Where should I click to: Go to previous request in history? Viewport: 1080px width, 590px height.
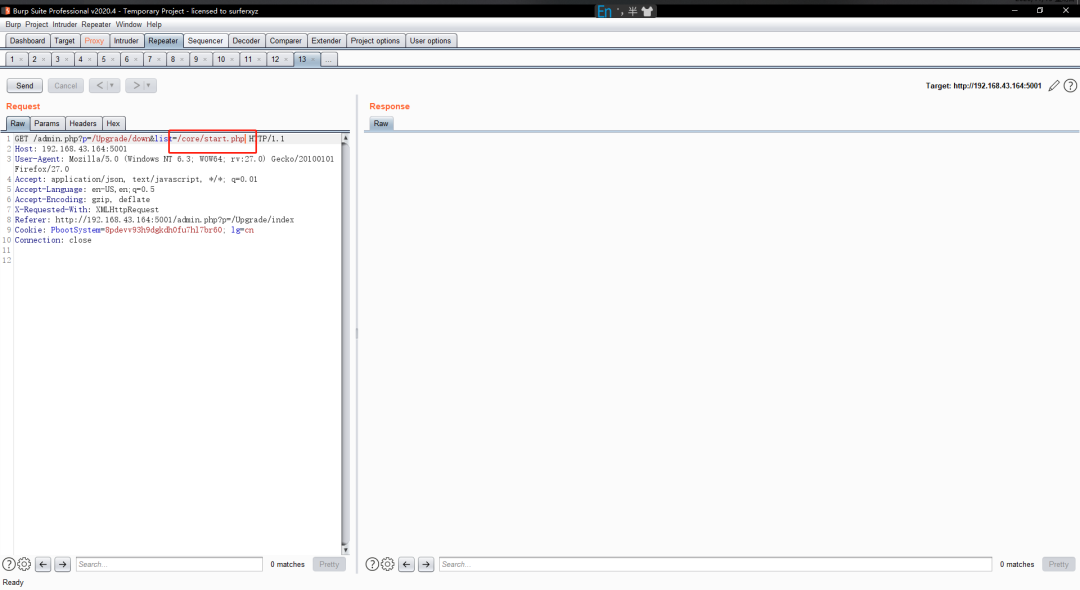(x=99, y=85)
